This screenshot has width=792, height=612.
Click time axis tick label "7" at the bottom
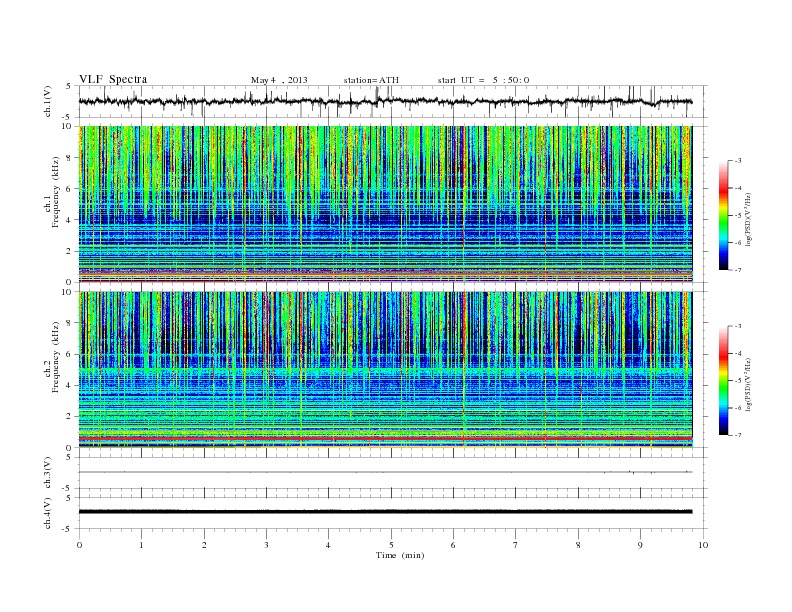pyautogui.click(x=516, y=545)
